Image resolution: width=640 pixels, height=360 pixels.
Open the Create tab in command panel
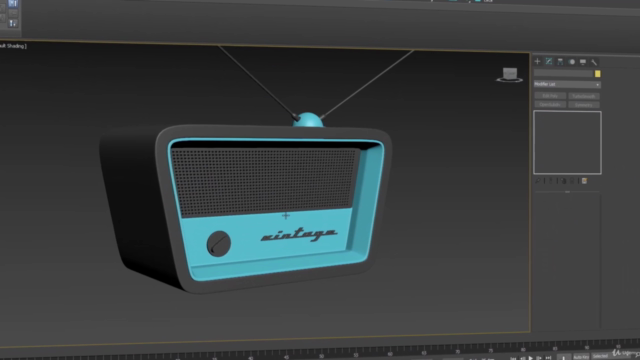537,62
